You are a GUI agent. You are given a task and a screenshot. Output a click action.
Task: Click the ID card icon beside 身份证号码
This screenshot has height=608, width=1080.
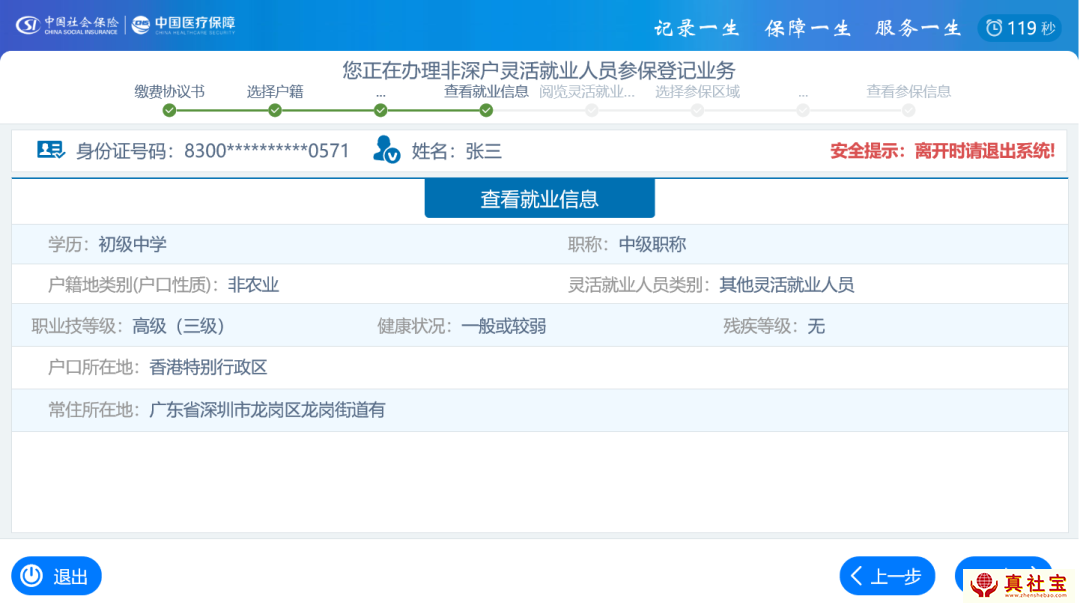point(50,150)
